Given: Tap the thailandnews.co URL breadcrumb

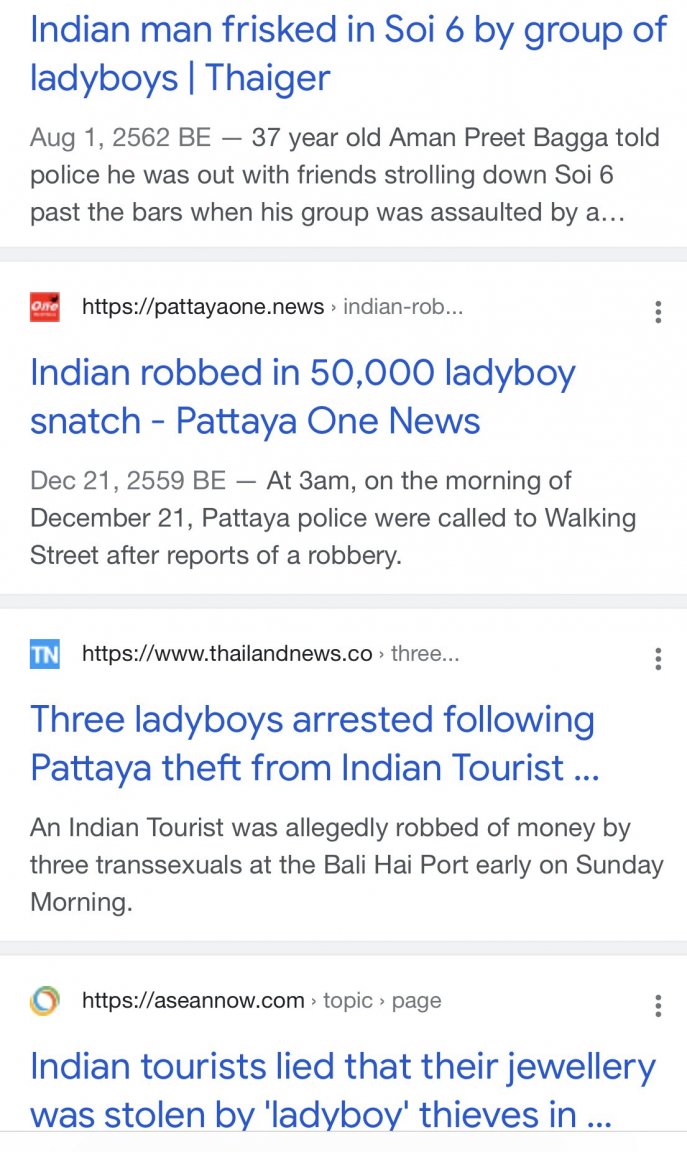Looking at the screenshot, I should click(270, 653).
